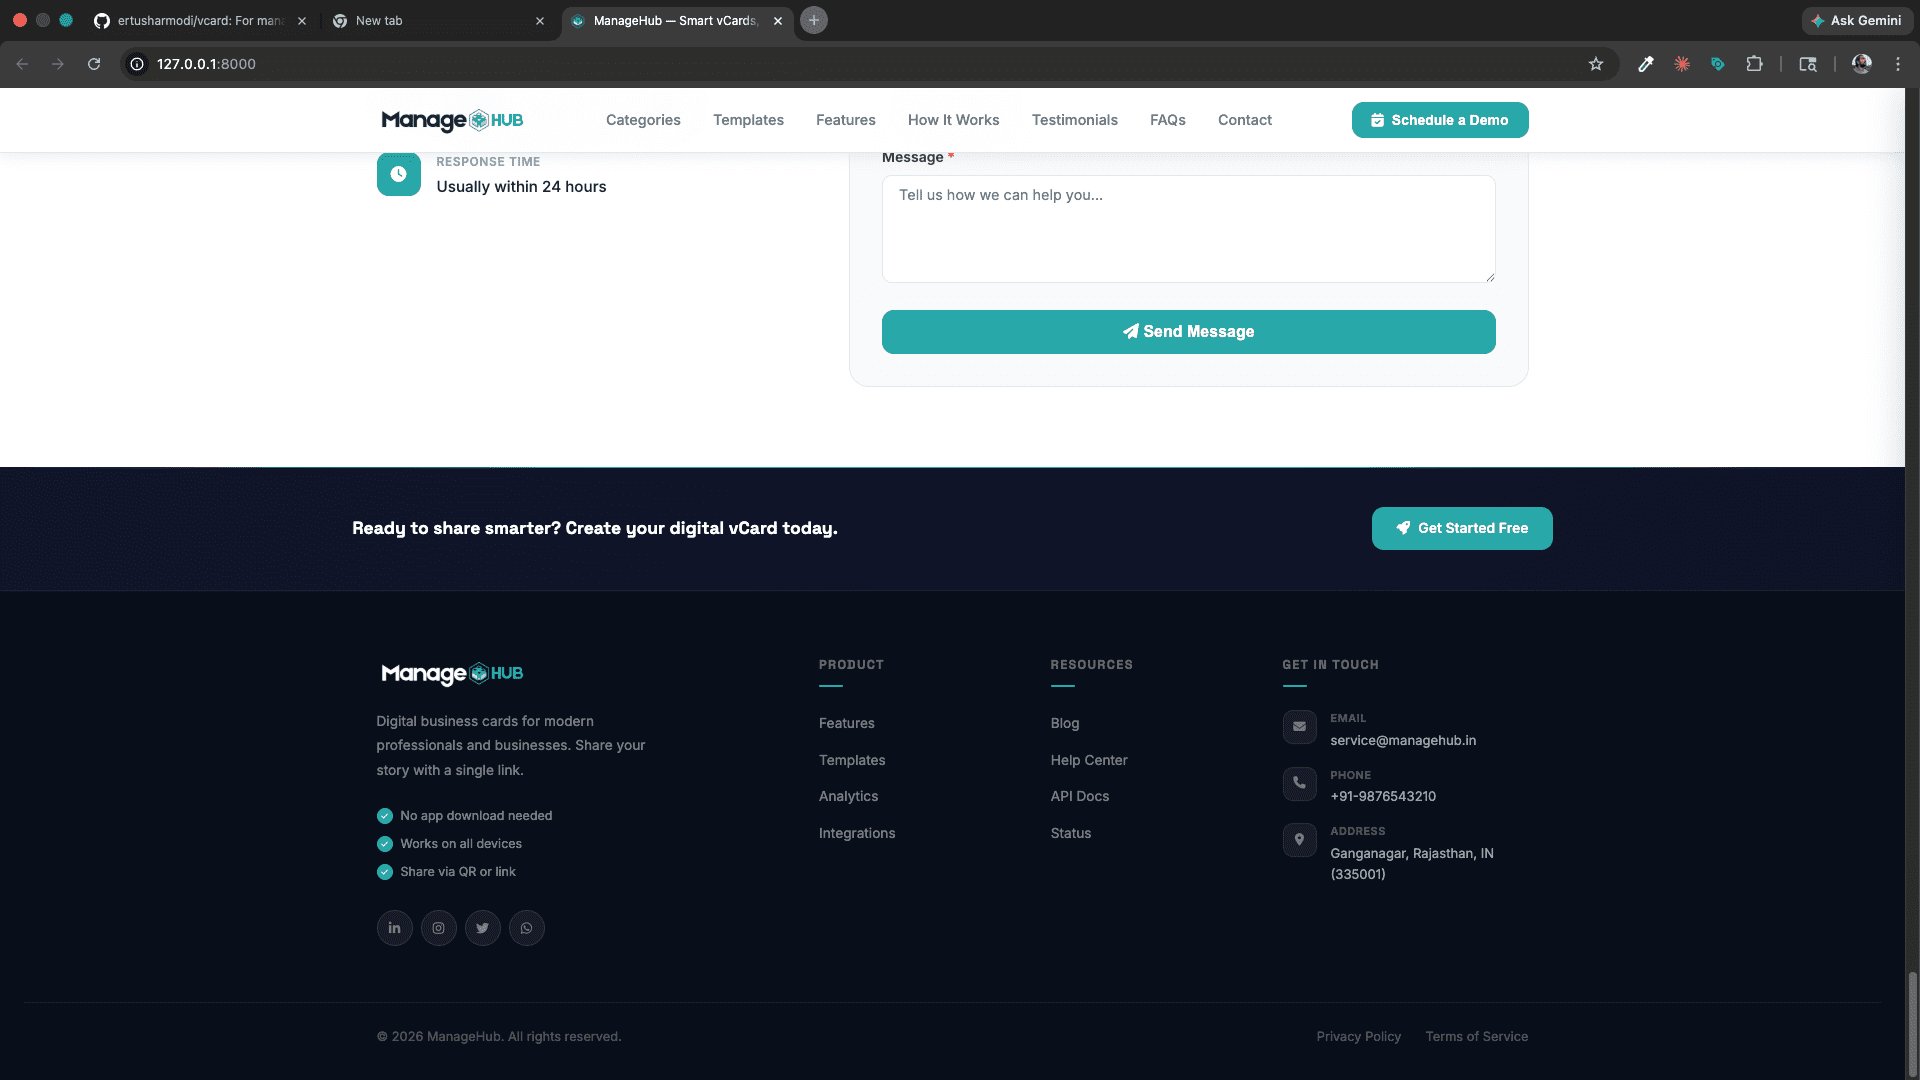Image resolution: width=1920 pixels, height=1080 pixels.
Task: Click the +91-9876543210 phone number
Action: [x=1383, y=796]
